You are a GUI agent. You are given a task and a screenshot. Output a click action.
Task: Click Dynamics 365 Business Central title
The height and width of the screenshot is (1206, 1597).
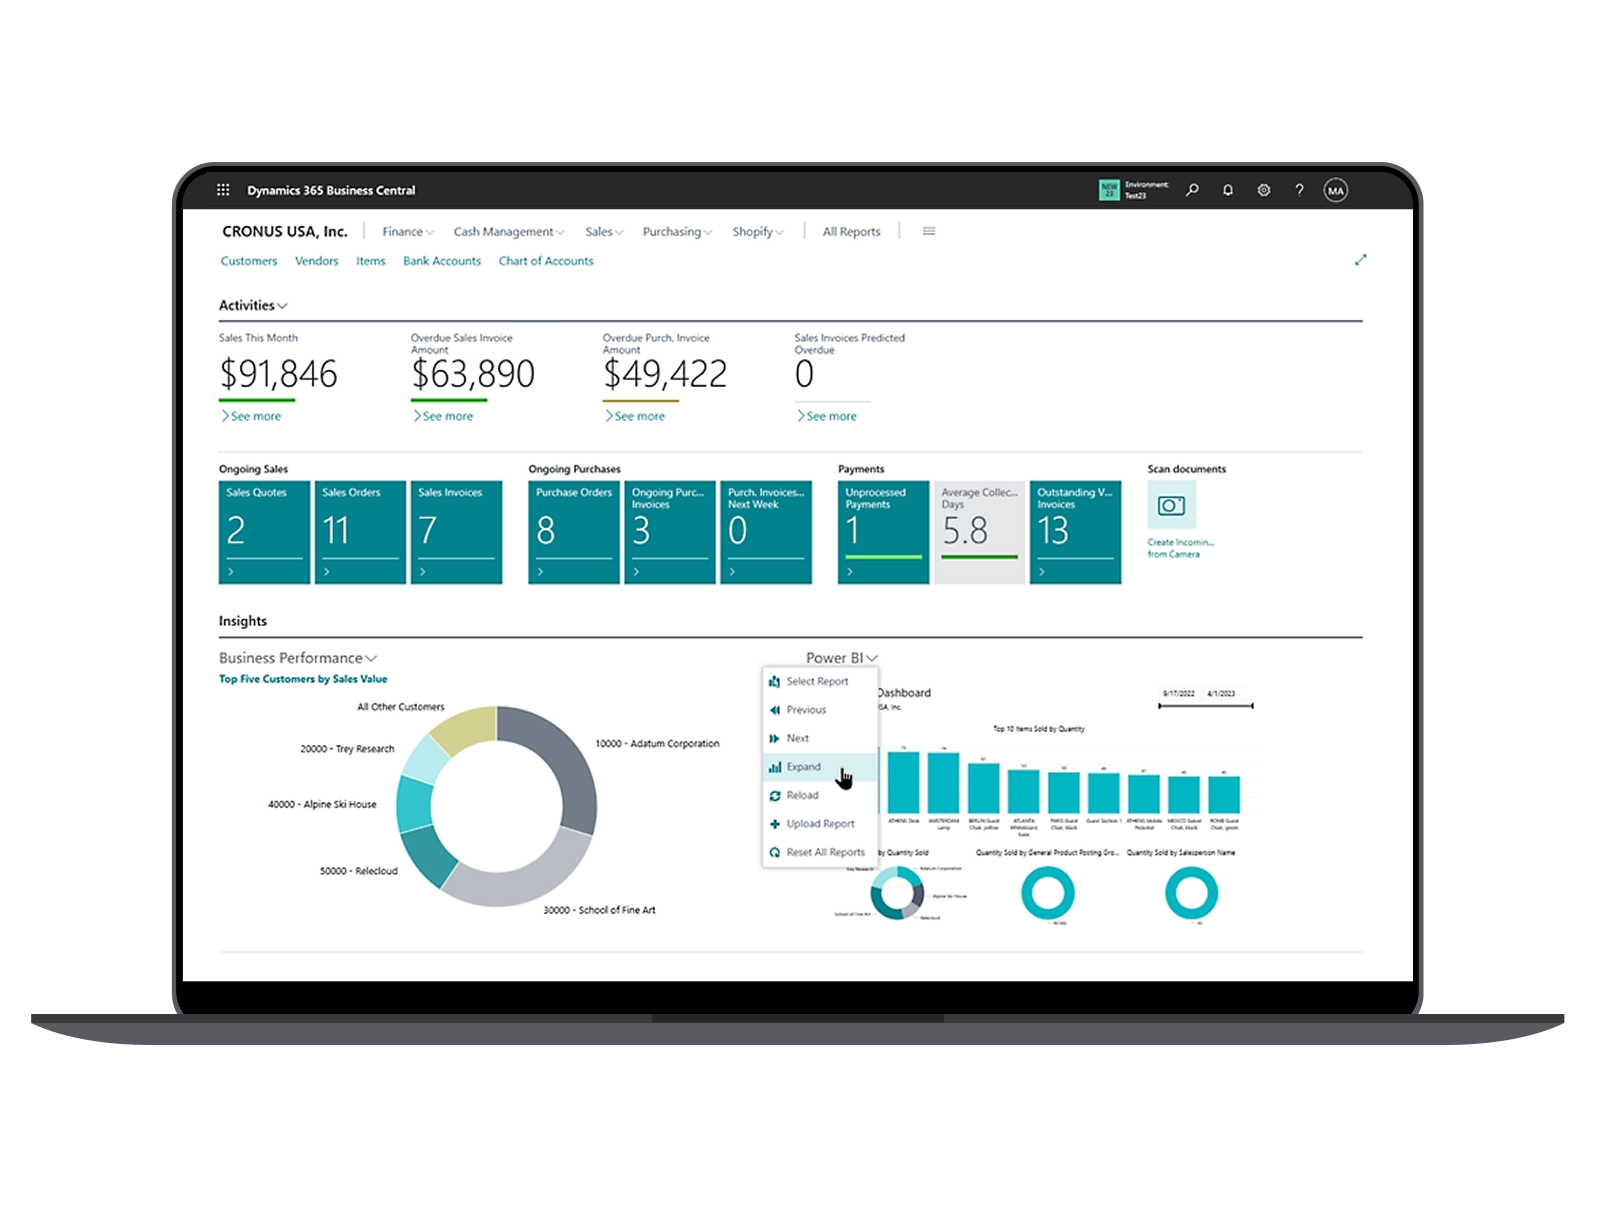(x=331, y=190)
